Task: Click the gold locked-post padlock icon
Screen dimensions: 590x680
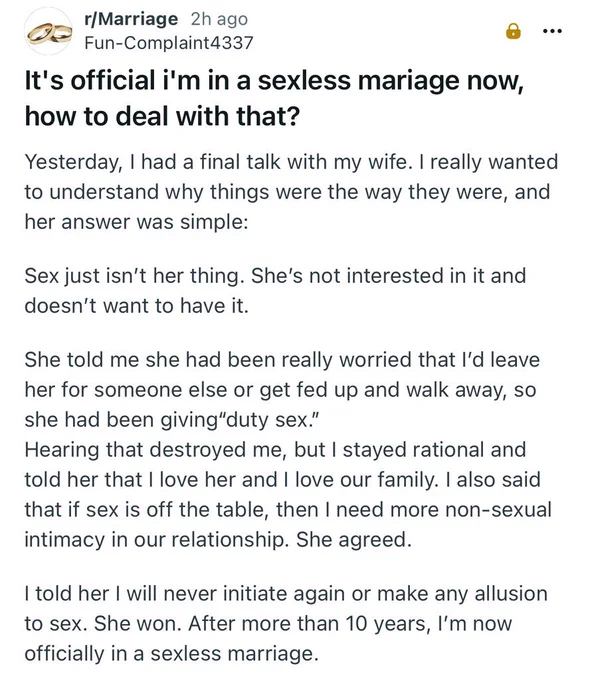Action: coord(513,31)
